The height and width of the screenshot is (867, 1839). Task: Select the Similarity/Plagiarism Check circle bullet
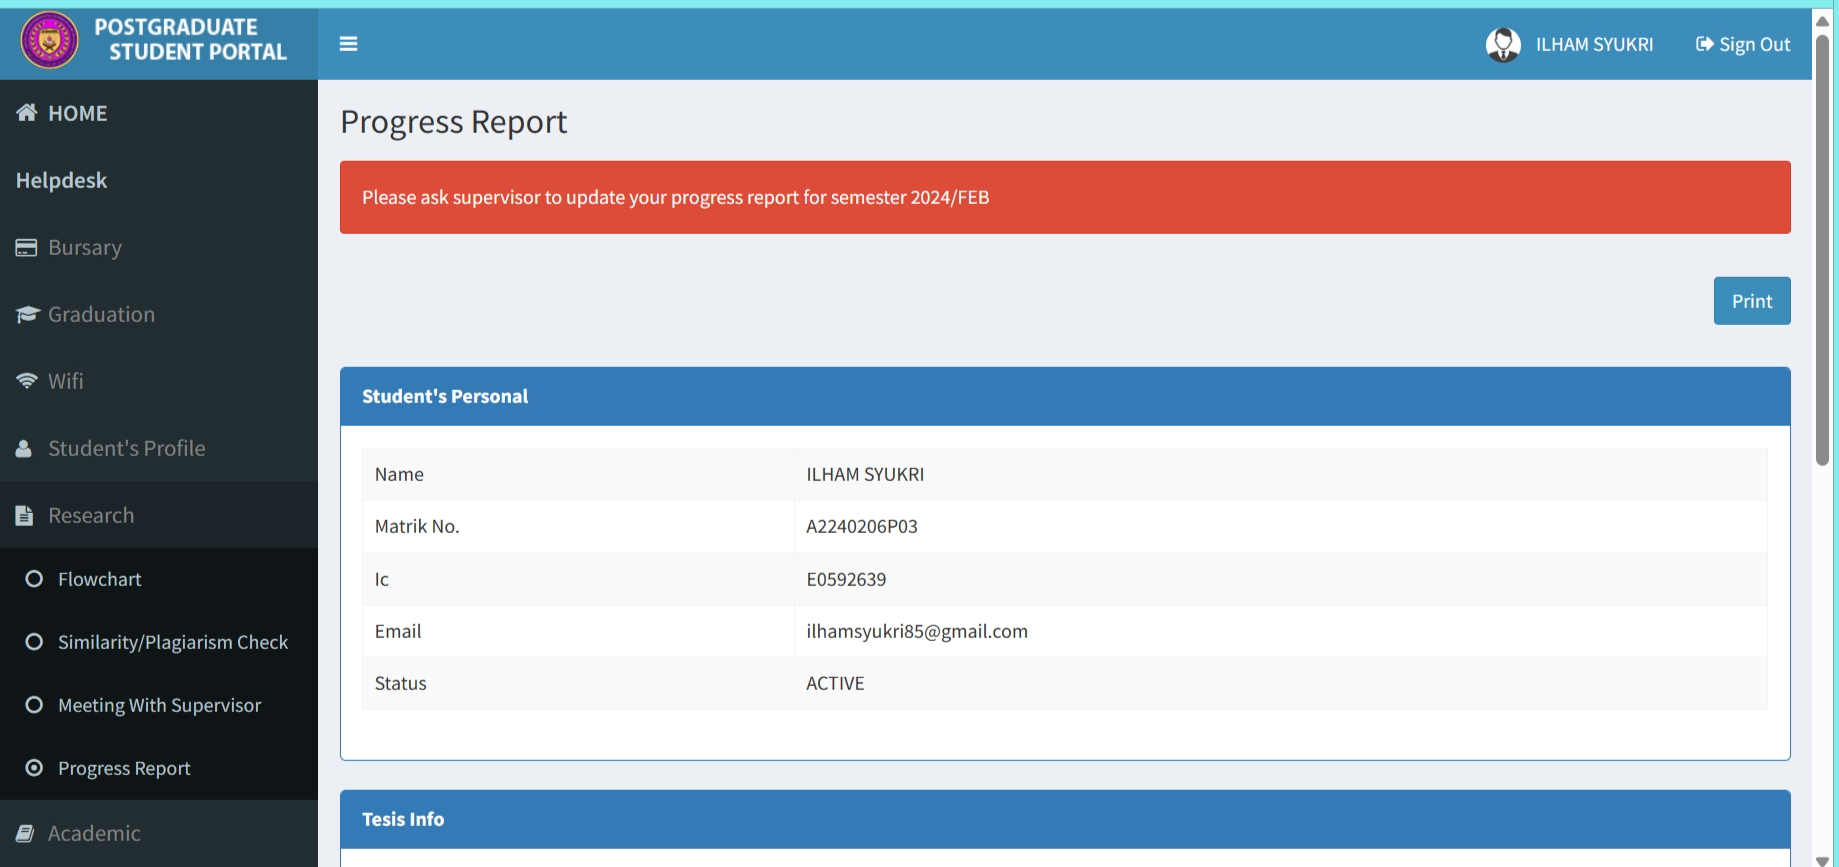(x=34, y=642)
